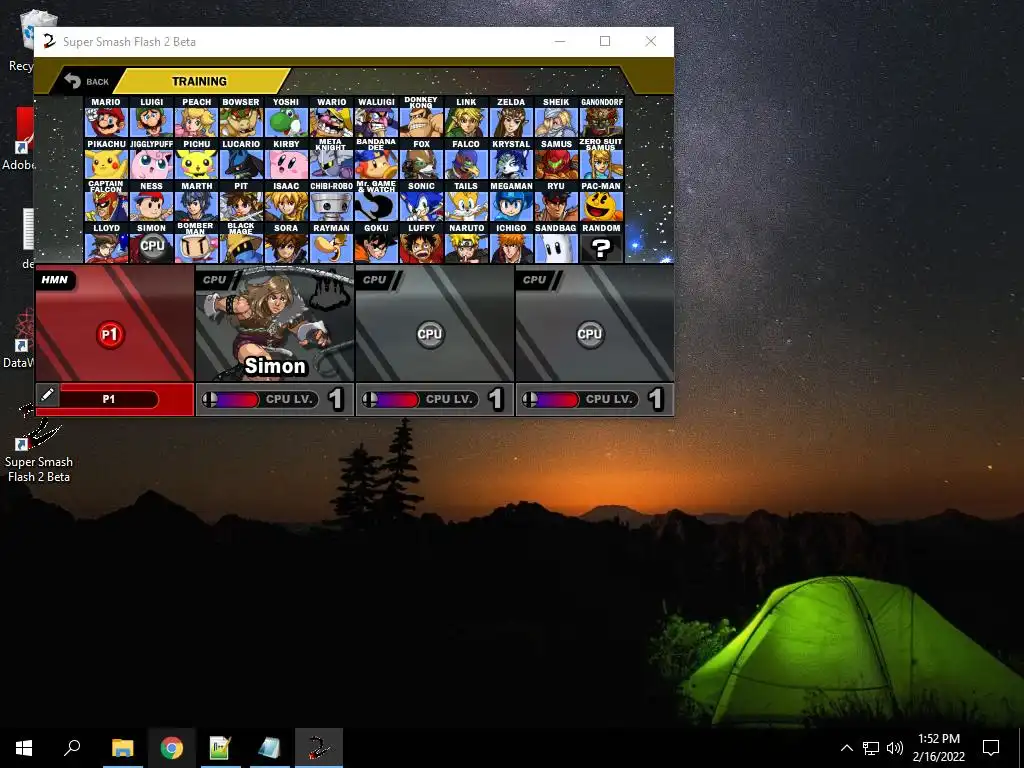Select Super Smash Flash 2 Beta desktop shortcut
The image size is (1024, 768).
click(39, 444)
